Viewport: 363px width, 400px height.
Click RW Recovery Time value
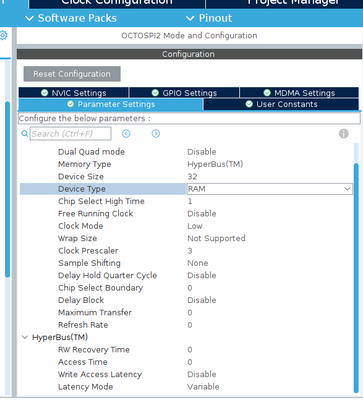(190, 350)
